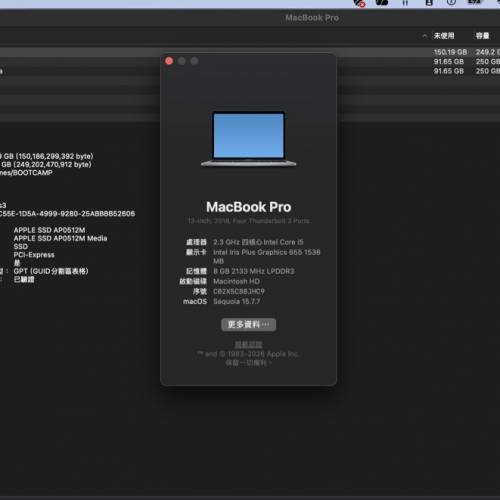Image resolution: width=500 pixels, height=500 pixels.
Task: Click menu bar icon with red badge
Action: 360,3
